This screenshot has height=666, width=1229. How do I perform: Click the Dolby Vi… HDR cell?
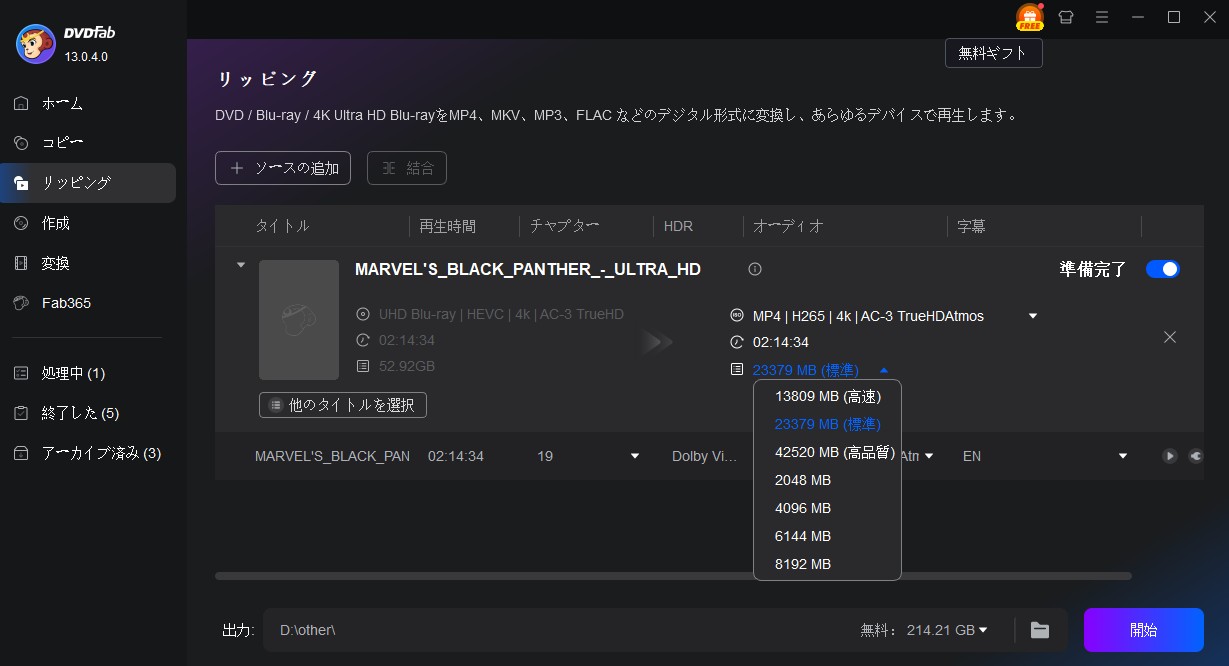pos(705,456)
